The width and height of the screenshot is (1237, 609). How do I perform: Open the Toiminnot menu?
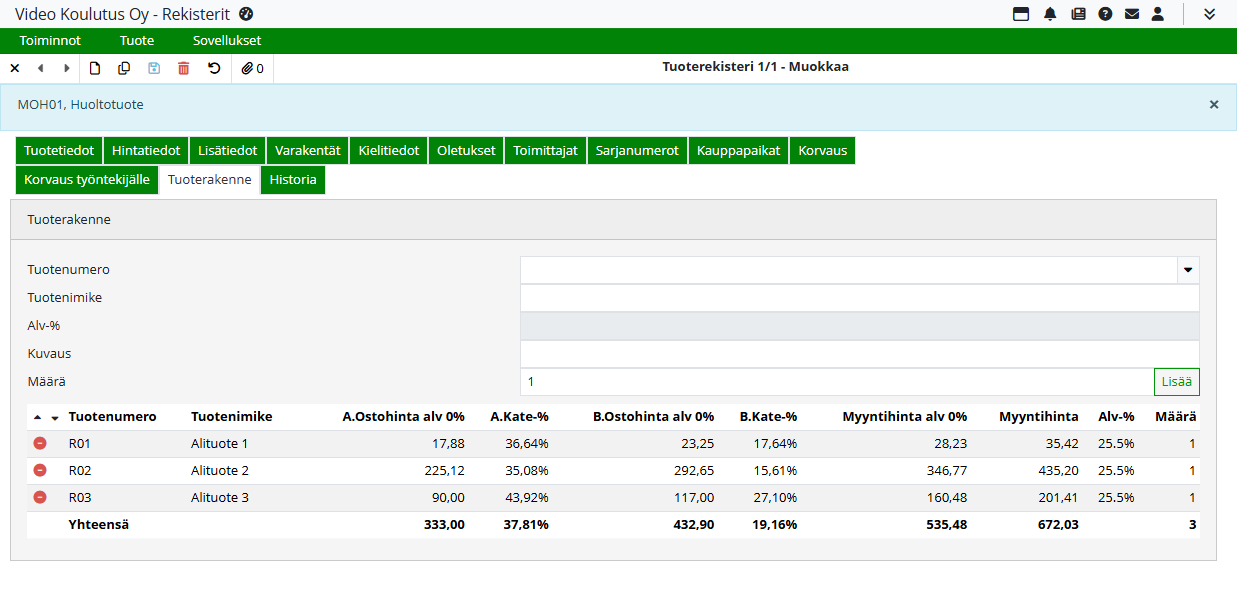50,41
